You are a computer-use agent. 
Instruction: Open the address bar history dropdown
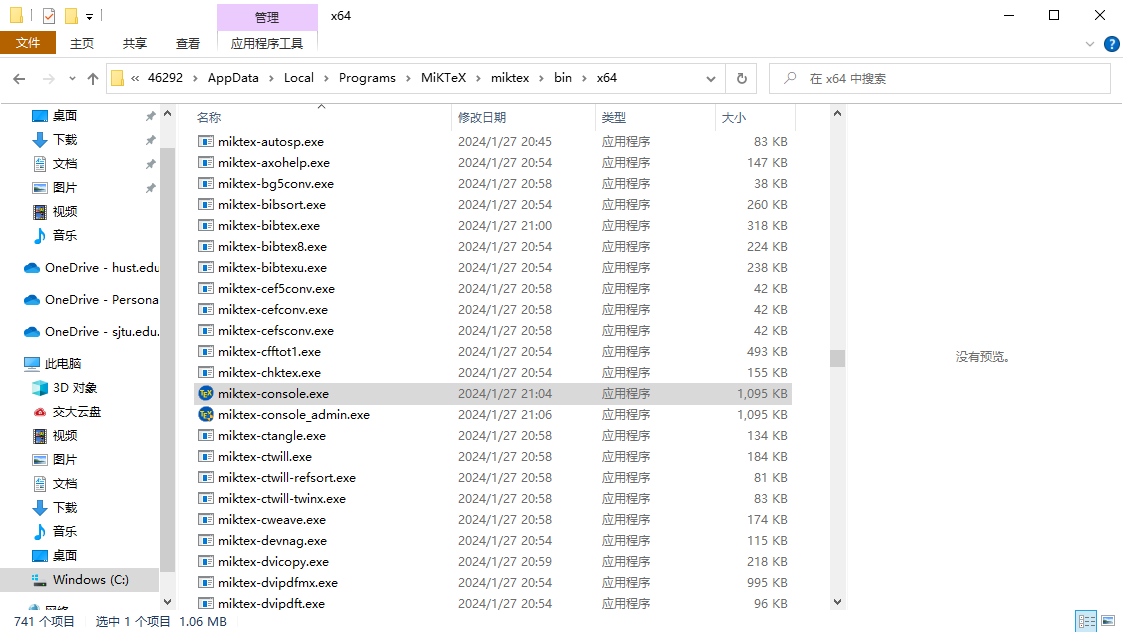coord(710,78)
